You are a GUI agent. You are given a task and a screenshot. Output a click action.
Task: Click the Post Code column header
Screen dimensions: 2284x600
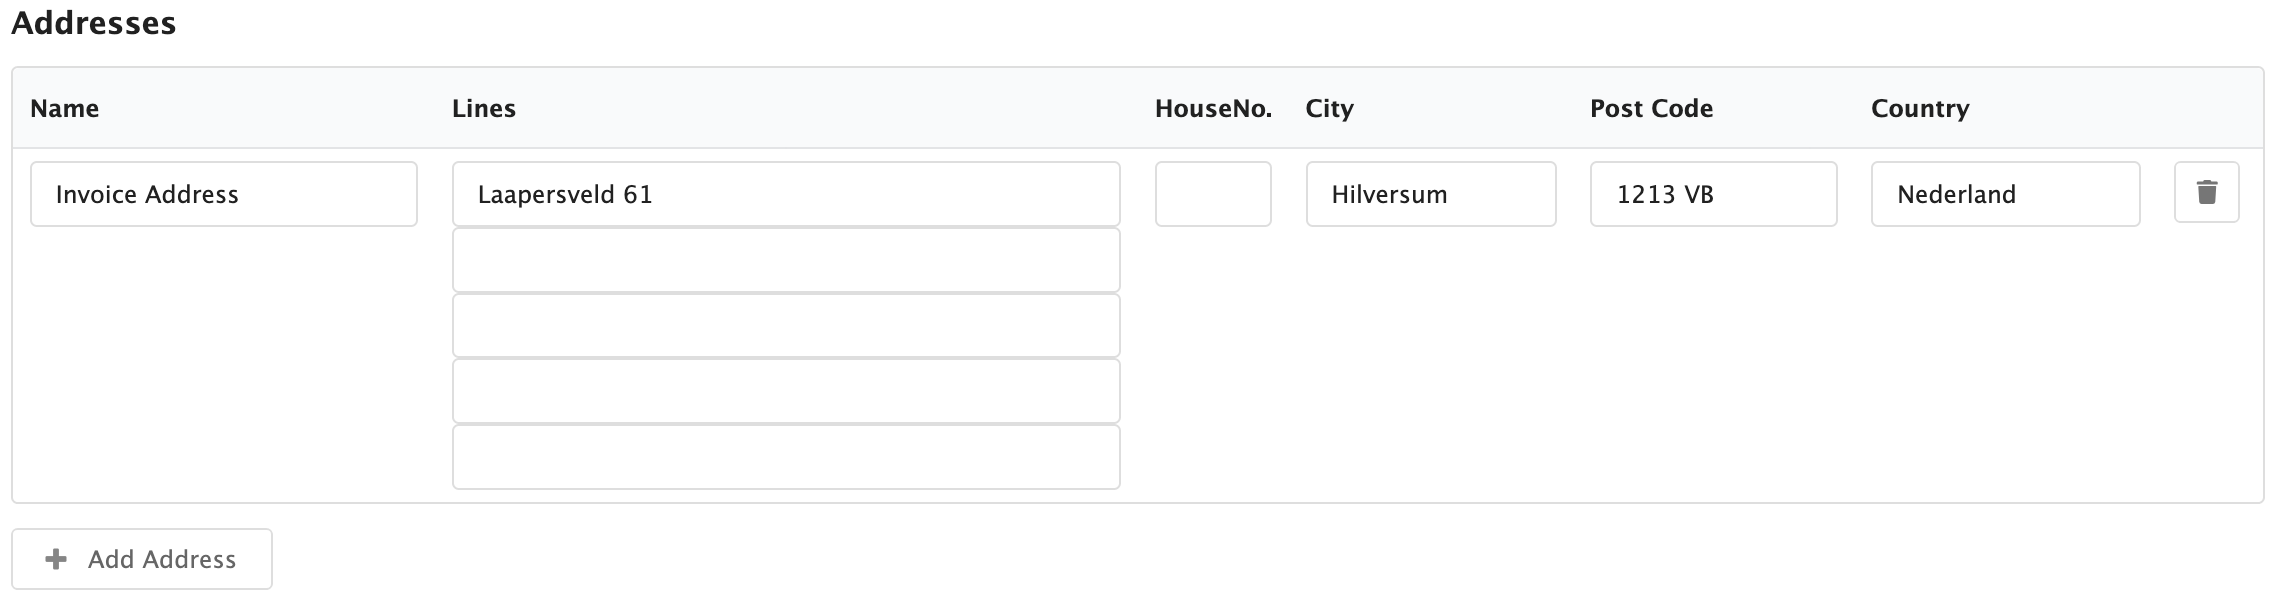(x=1650, y=108)
